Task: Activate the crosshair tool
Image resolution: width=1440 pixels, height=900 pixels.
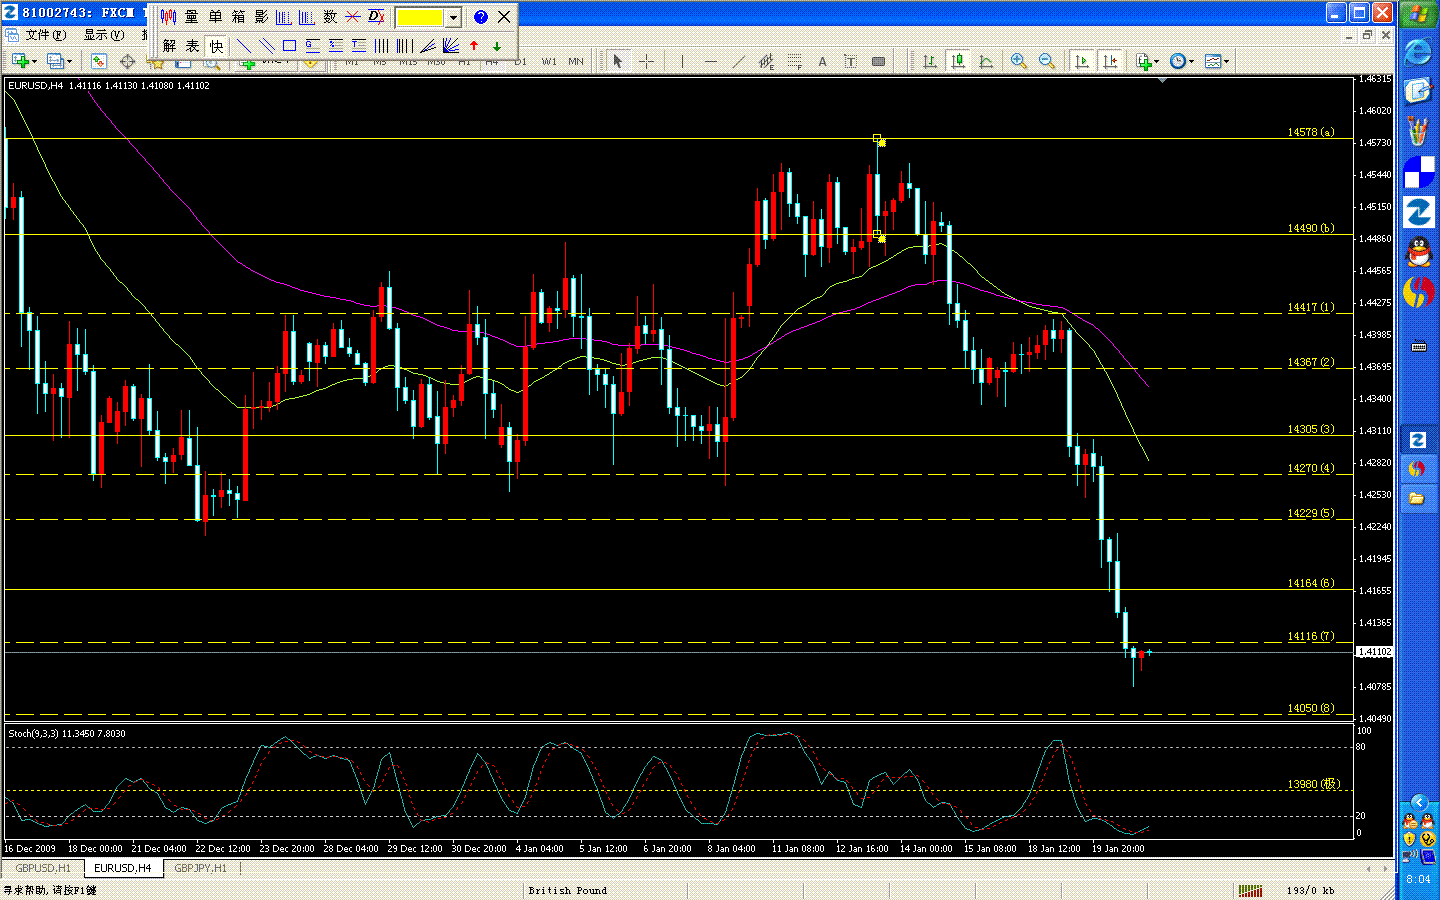Action: coord(646,61)
